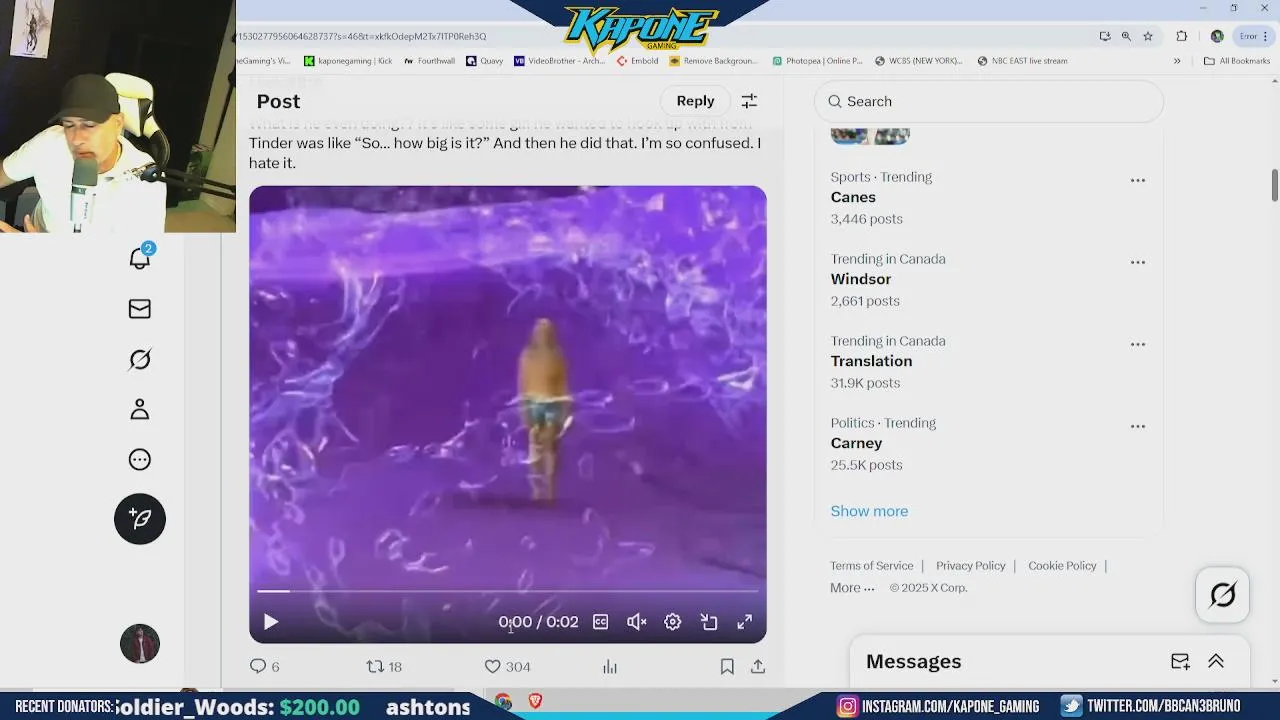Image resolution: width=1280 pixels, height=720 pixels.
Task: Expand the footer More menu
Action: (852, 588)
